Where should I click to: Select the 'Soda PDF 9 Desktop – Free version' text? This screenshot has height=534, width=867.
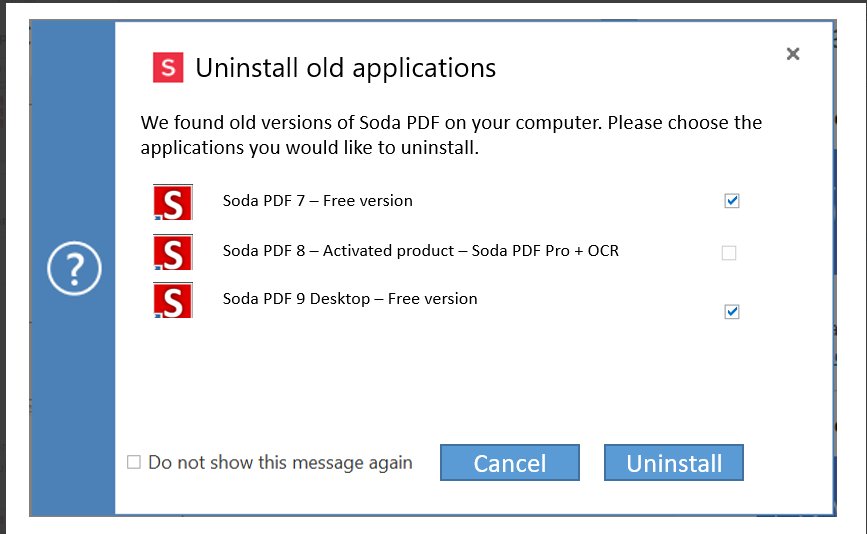(350, 299)
